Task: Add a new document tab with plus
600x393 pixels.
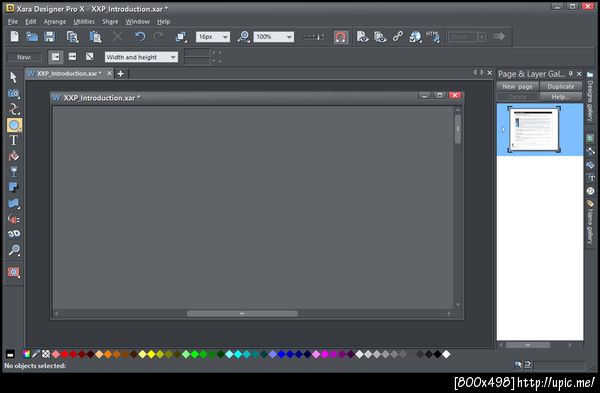Action: [x=121, y=74]
